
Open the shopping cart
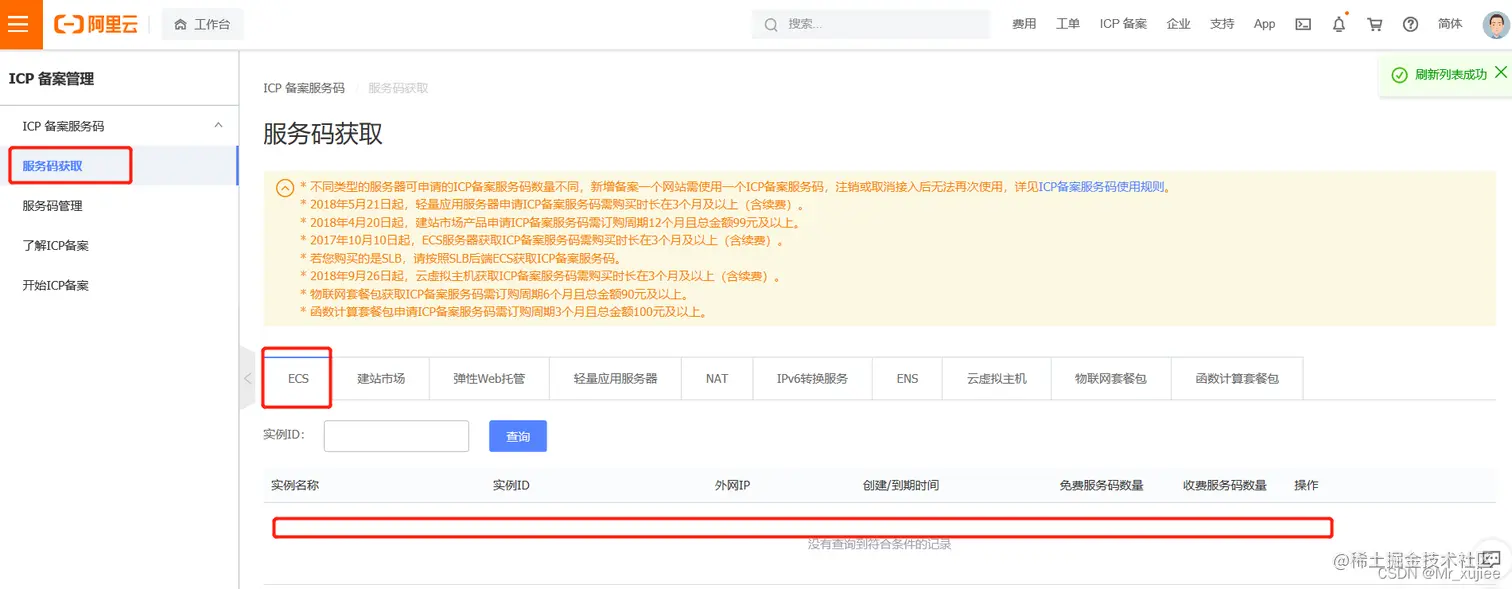(x=1374, y=24)
